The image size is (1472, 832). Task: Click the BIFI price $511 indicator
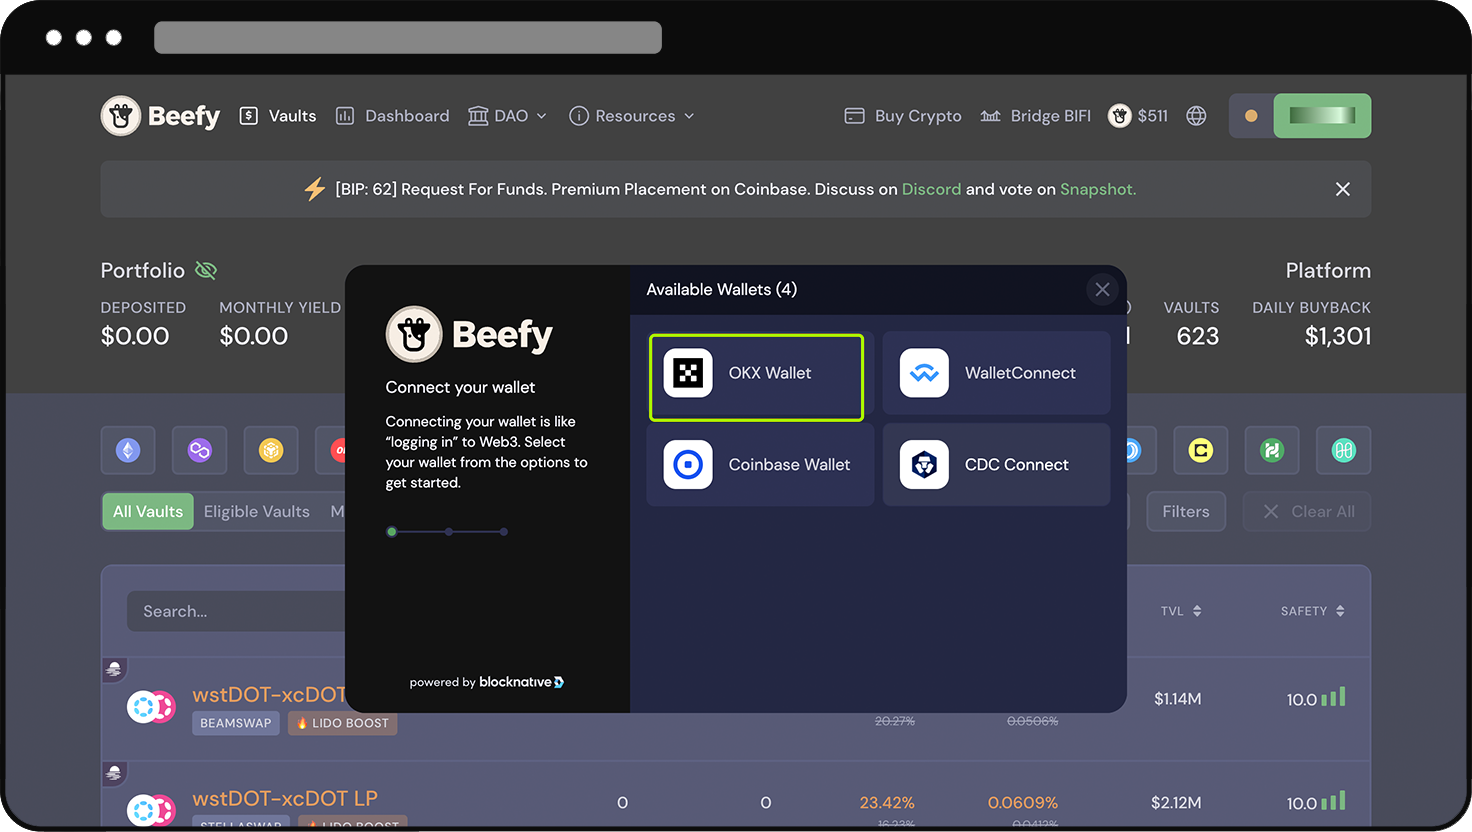1138,116
